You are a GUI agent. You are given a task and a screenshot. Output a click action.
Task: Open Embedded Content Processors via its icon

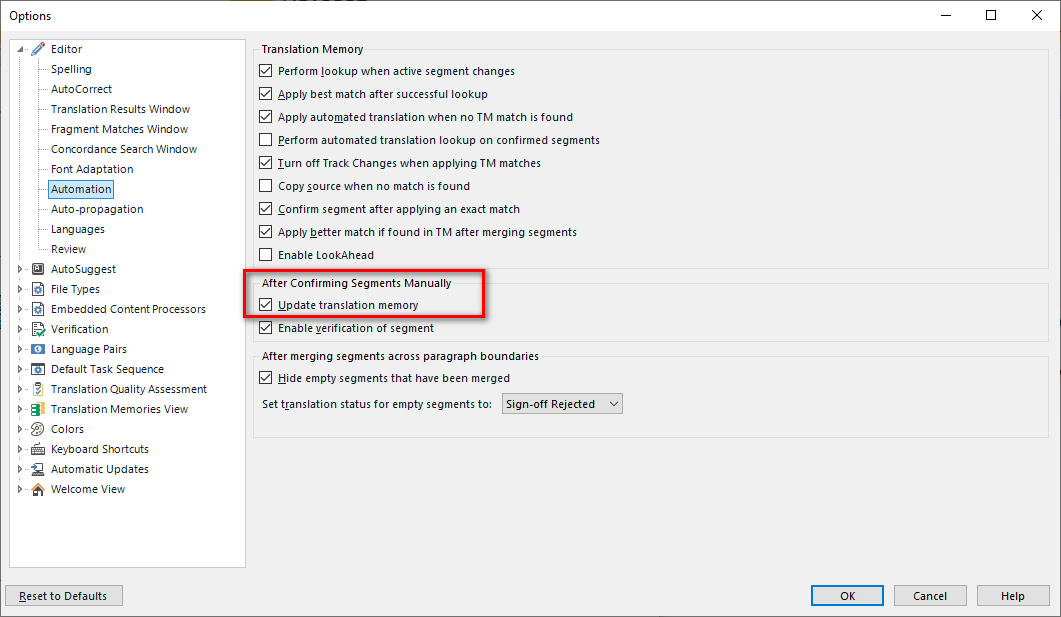coord(38,308)
